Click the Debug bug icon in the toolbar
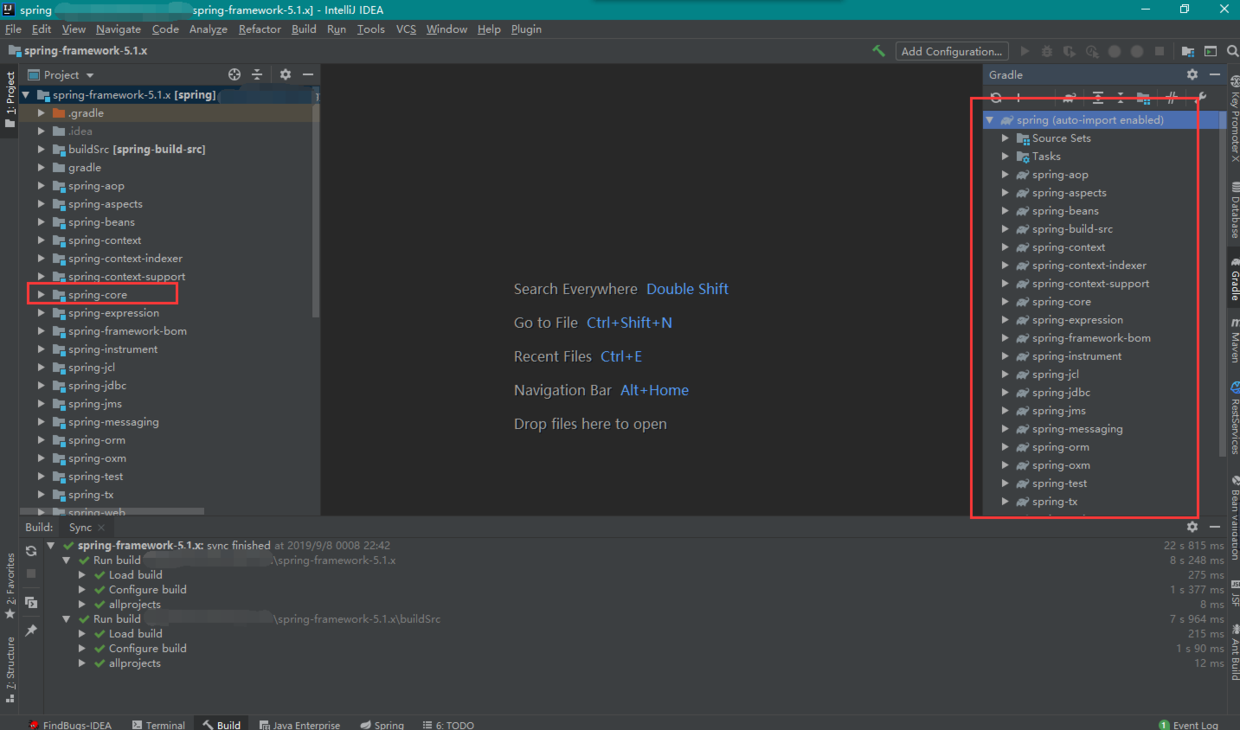Image resolution: width=1240 pixels, height=730 pixels. [x=1047, y=51]
